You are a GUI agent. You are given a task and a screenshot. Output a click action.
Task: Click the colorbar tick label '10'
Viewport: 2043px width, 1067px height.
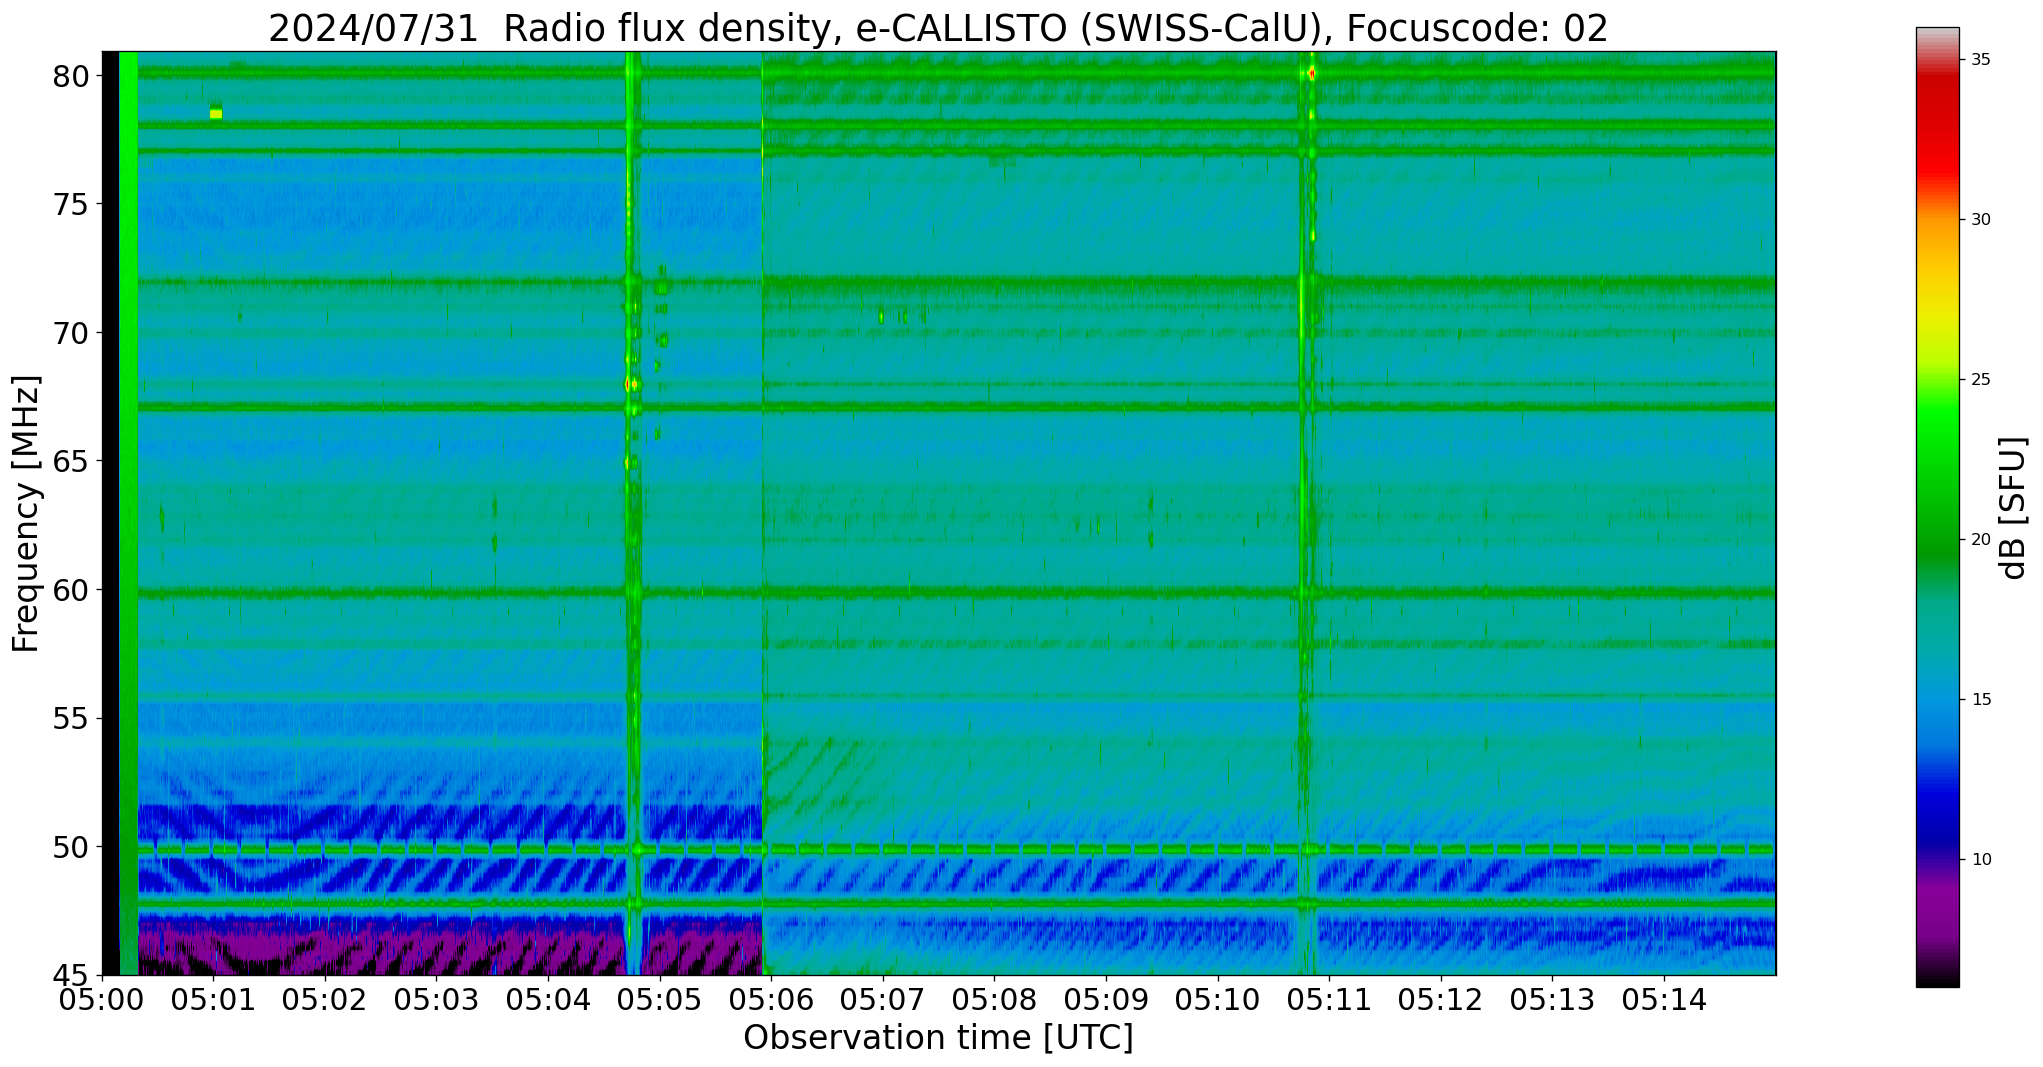1980,860
